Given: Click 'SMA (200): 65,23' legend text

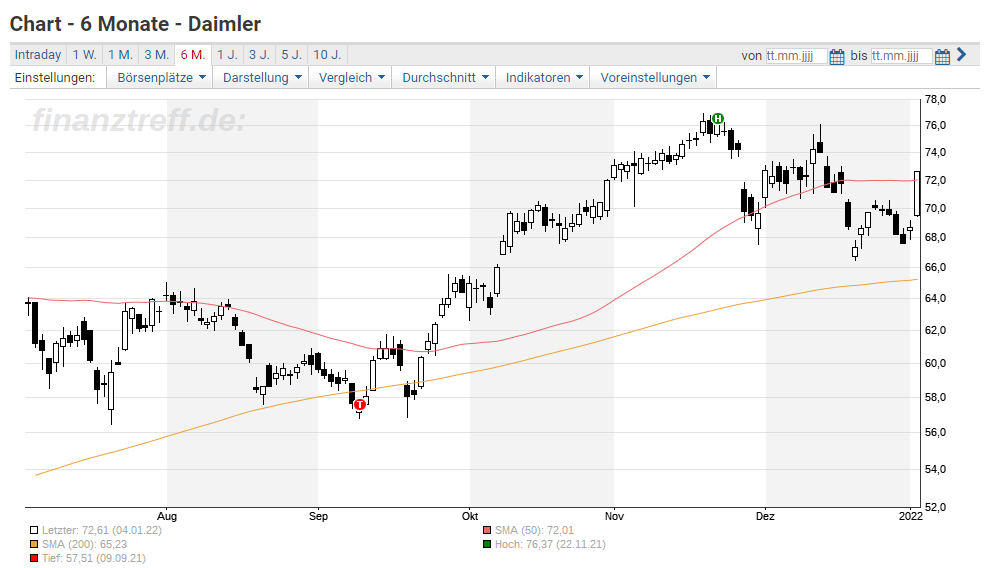Looking at the screenshot, I should click(x=84, y=544).
